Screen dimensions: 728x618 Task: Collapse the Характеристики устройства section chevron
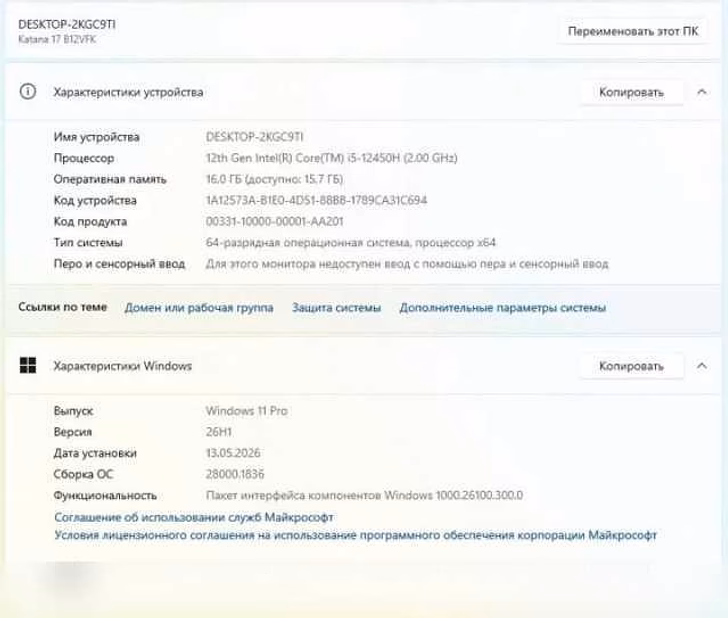pos(702,92)
